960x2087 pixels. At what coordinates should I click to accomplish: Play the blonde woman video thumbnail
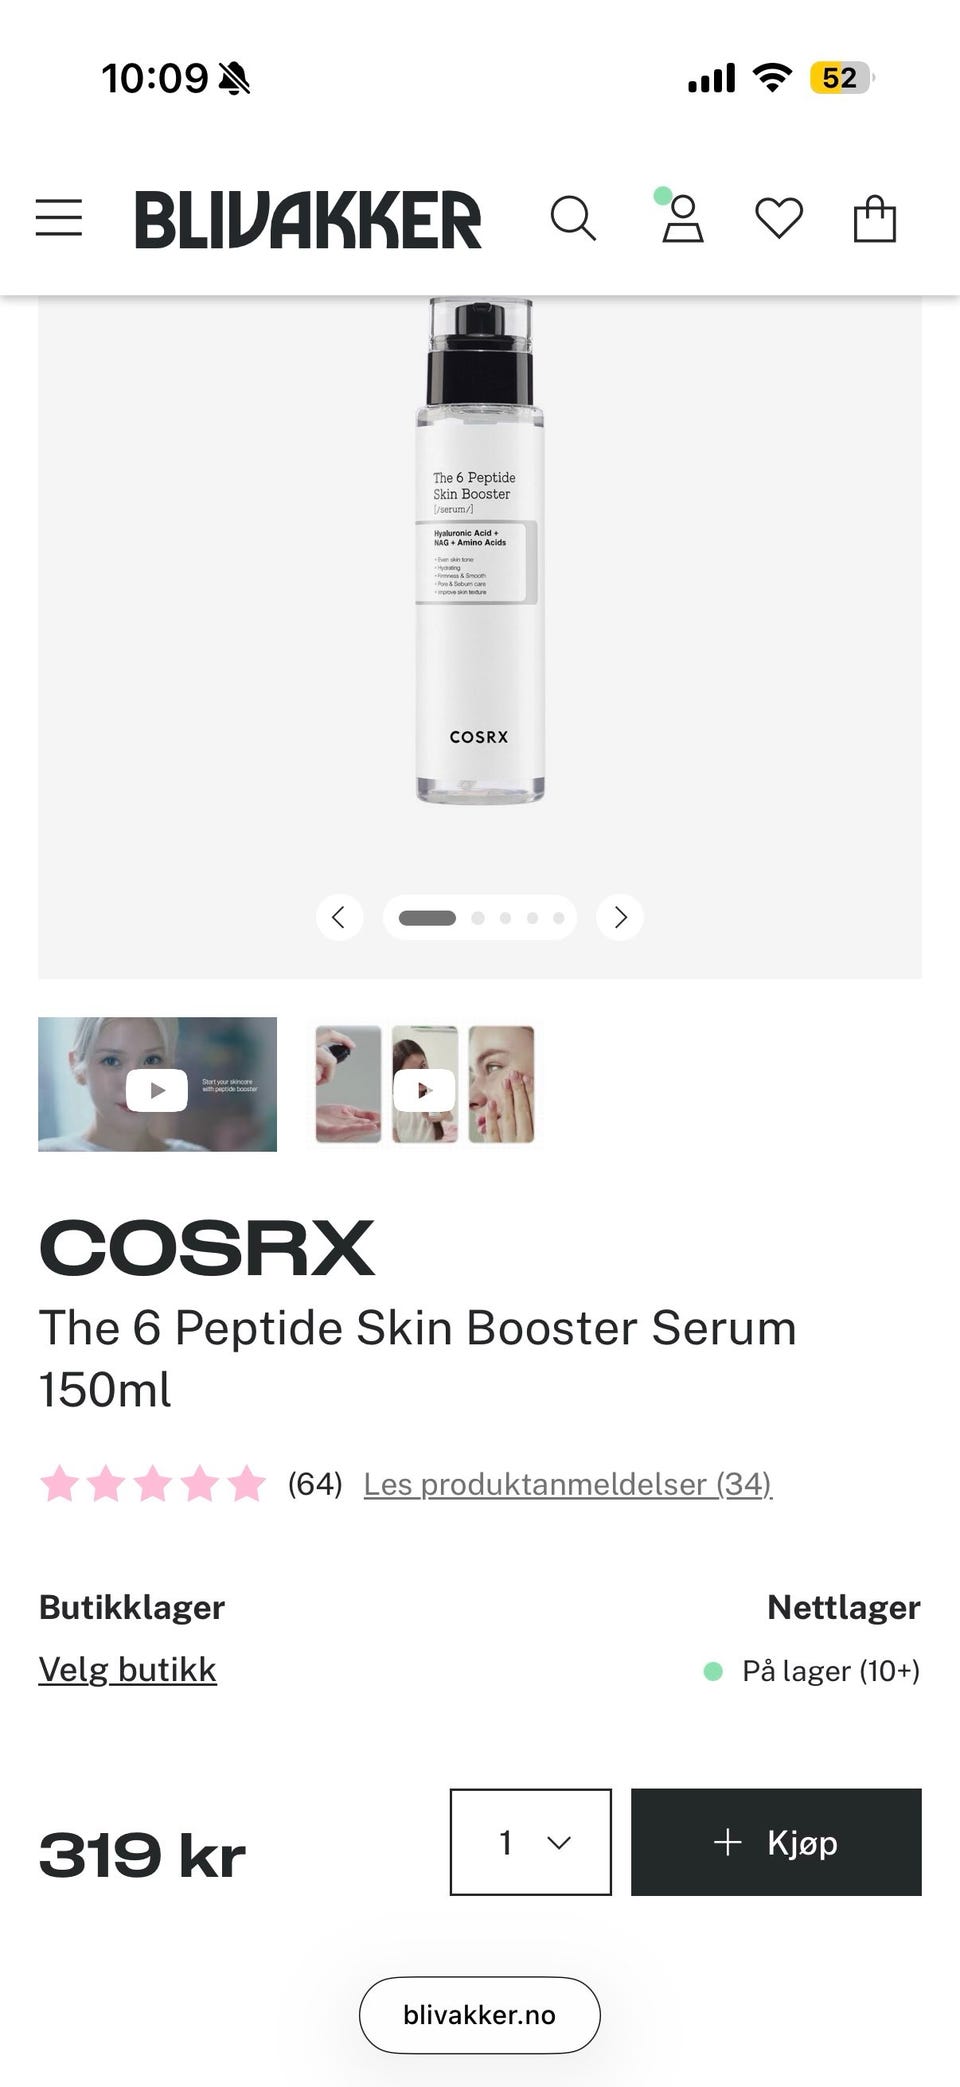point(157,1085)
